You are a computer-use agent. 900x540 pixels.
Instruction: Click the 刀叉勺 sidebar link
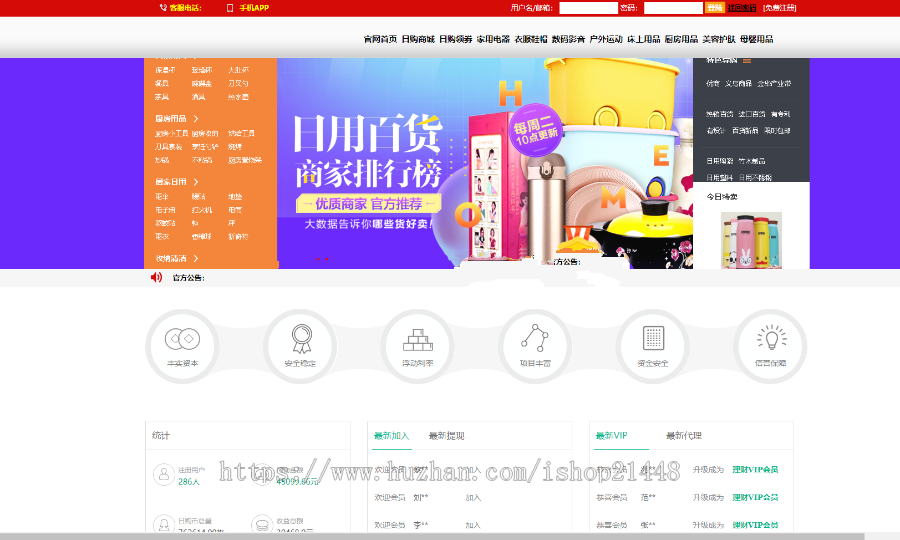[238, 84]
